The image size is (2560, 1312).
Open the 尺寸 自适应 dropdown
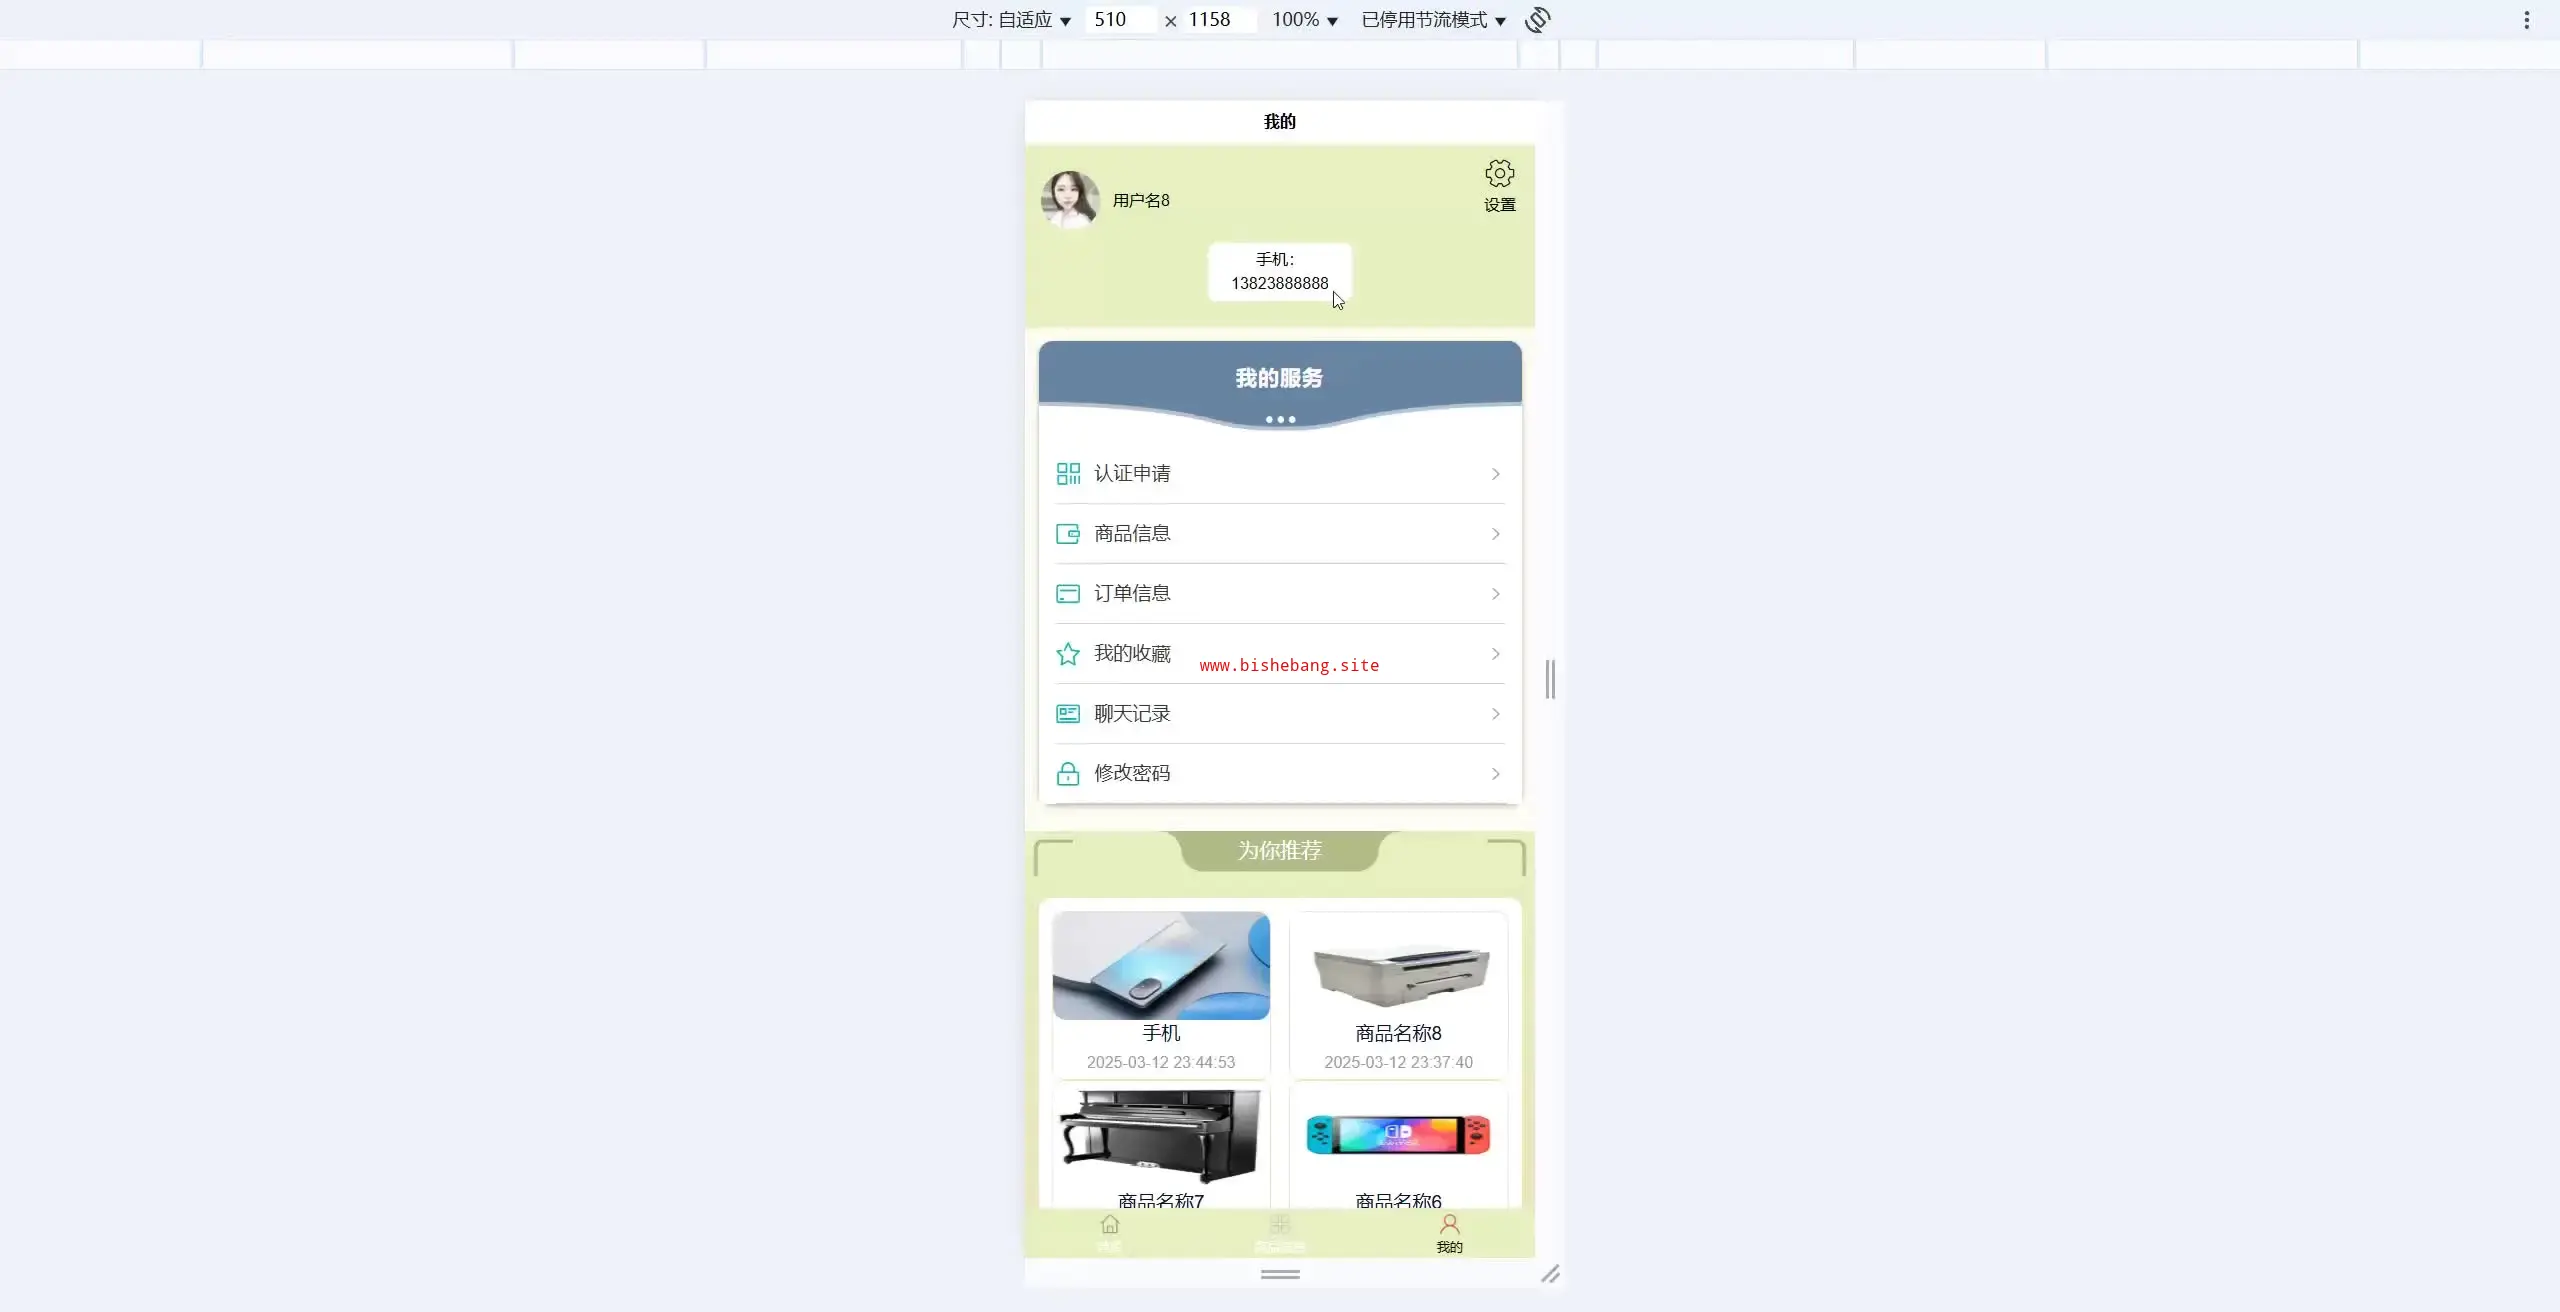click(1011, 20)
